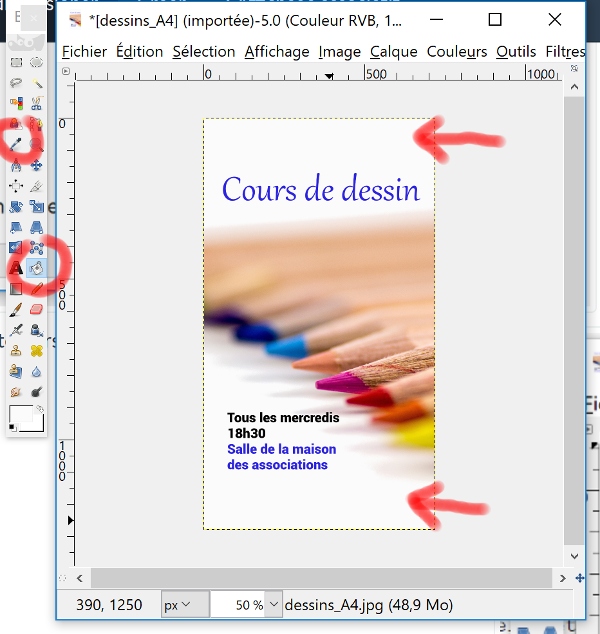The image size is (600, 634).
Task: Select the Rectangle Select tool
Action: click(x=16, y=62)
